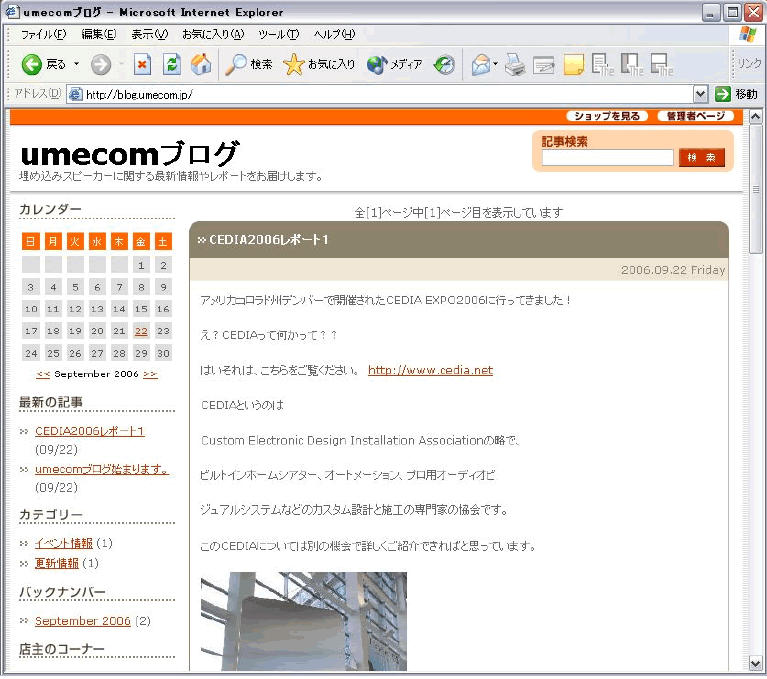Click the ショップを見る button

pyautogui.click(x=607, y=116)
